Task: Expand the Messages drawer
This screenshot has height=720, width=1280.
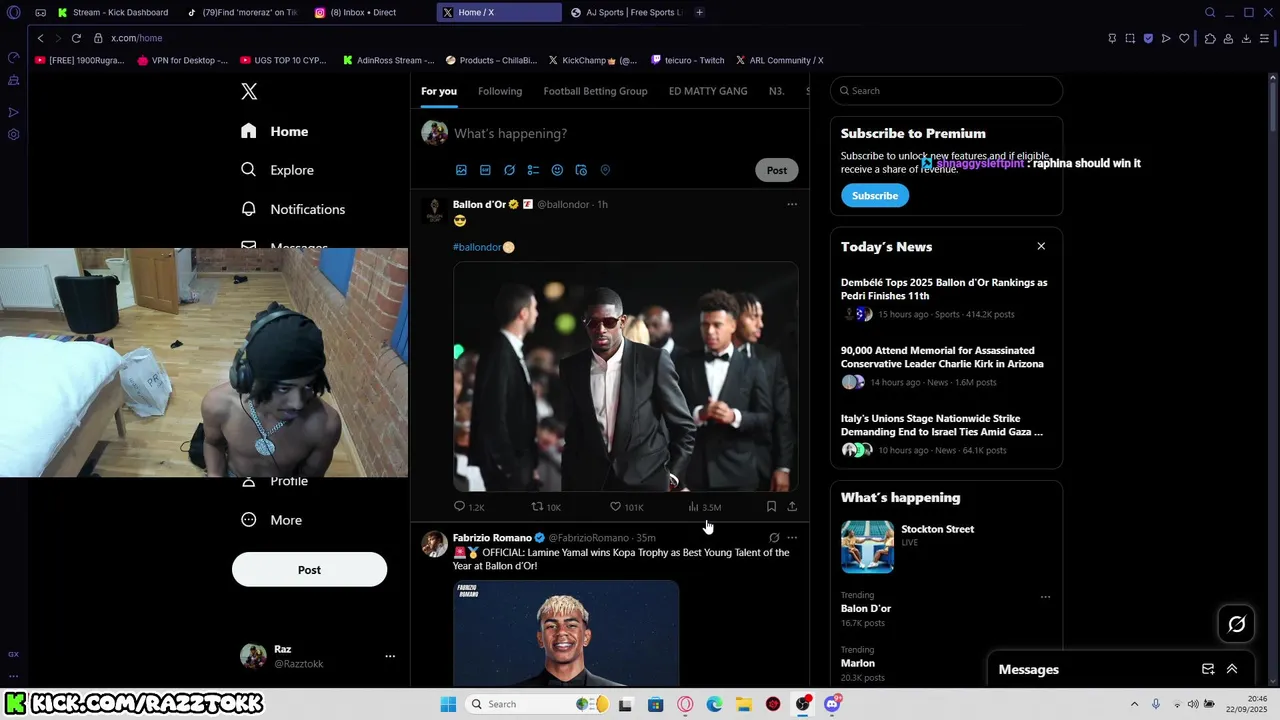Action: [1232, 669]
